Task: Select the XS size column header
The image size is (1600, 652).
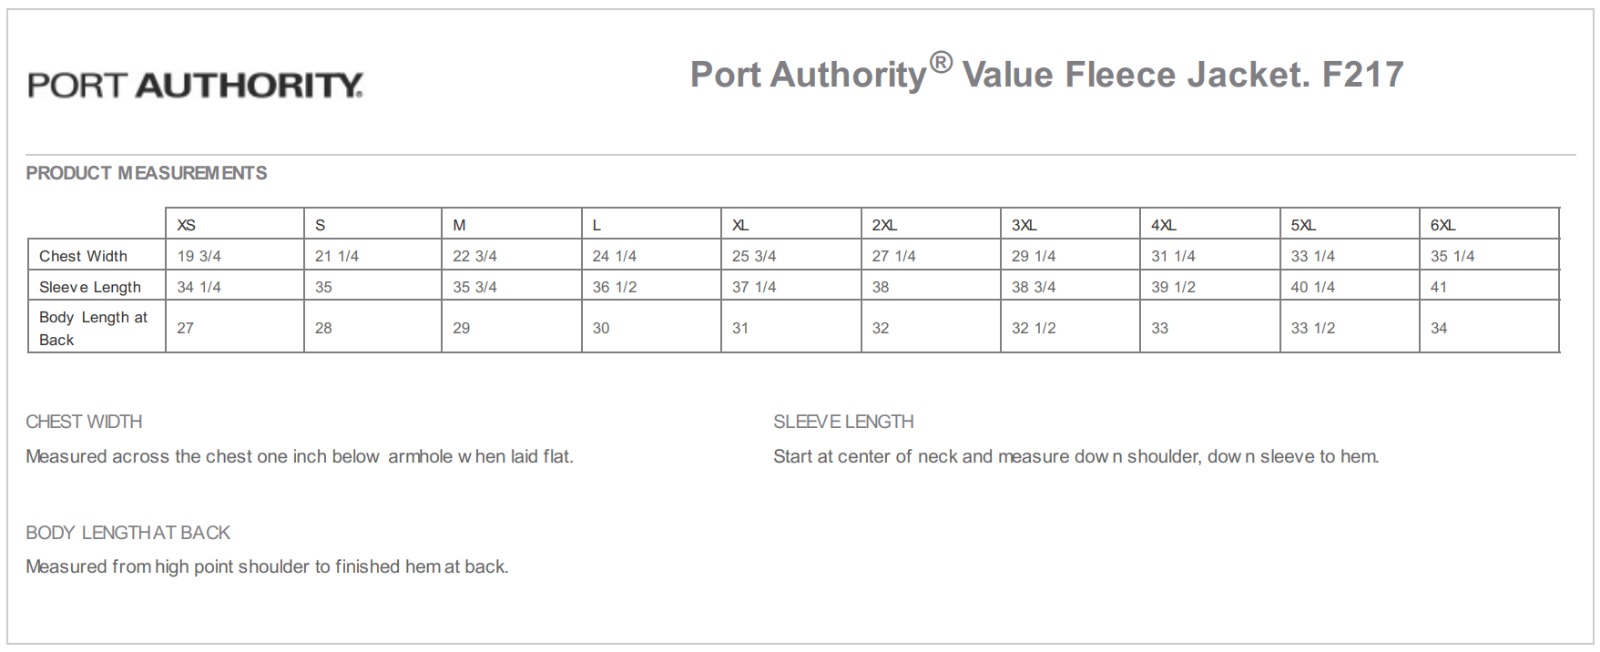Action: click(x=186, y=225)
